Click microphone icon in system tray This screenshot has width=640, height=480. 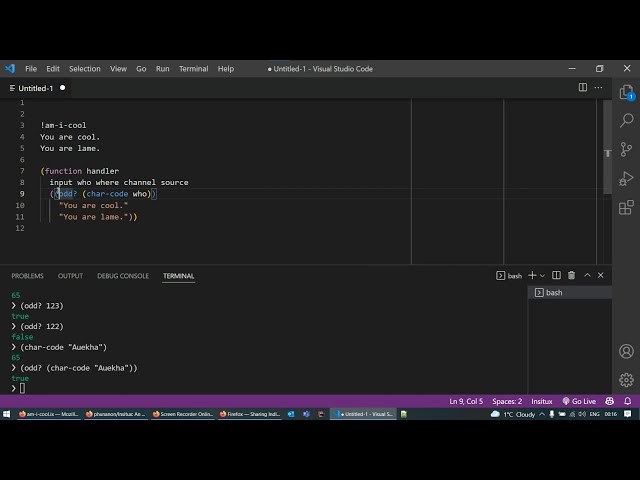click(552, 414)
